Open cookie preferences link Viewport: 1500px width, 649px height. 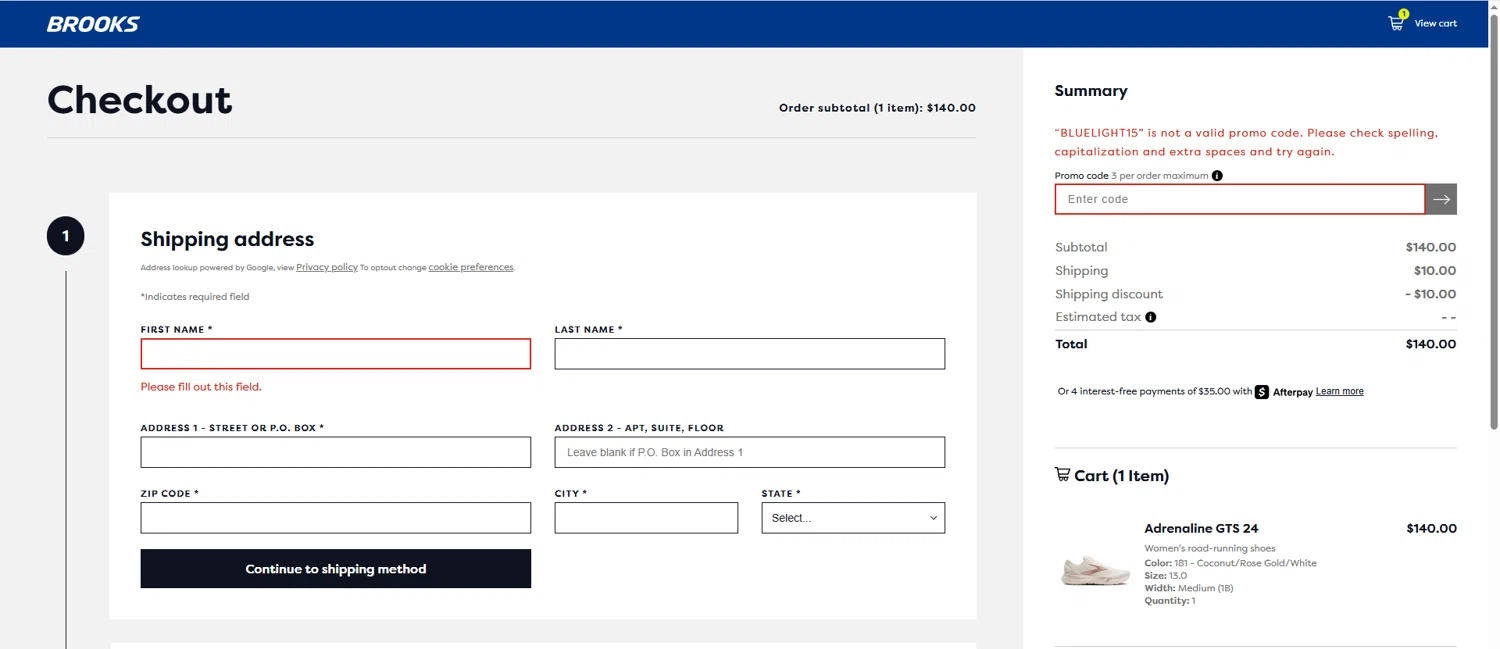(471, 267)
